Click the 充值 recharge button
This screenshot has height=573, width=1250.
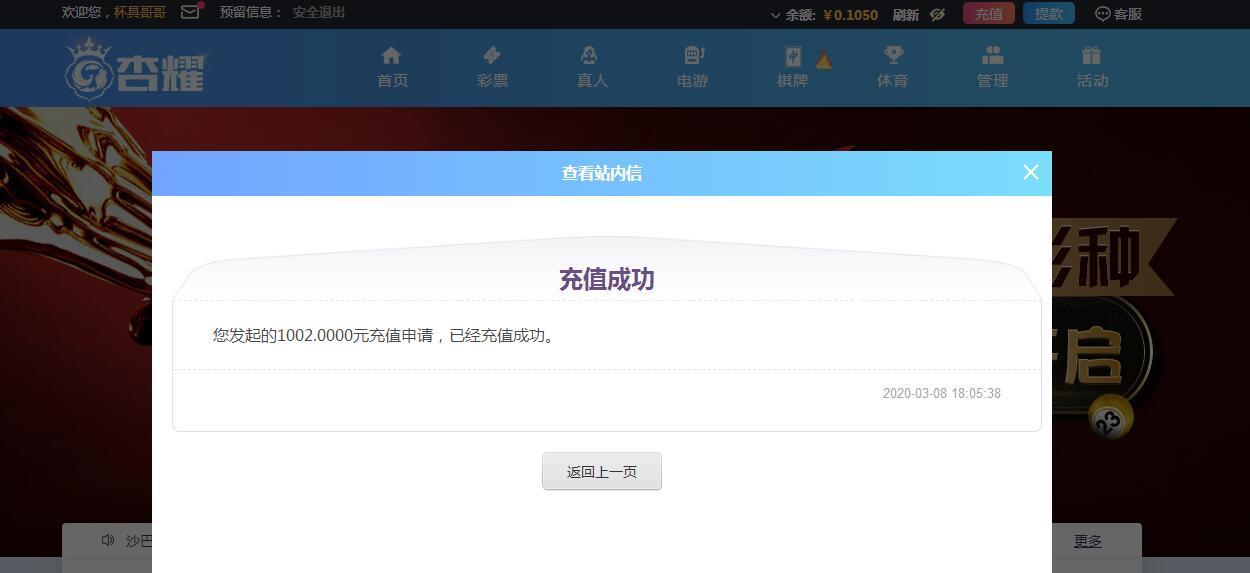988,14
